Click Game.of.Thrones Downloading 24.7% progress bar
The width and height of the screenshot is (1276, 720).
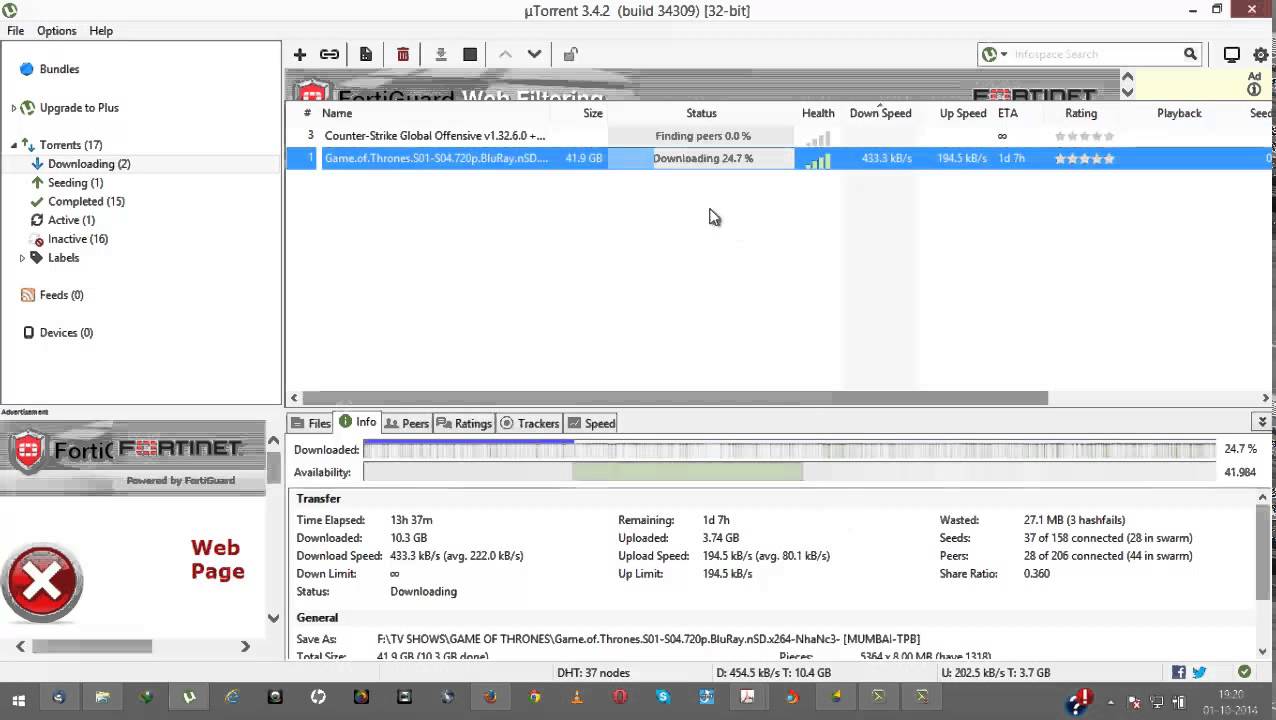[x=701, y=158]
